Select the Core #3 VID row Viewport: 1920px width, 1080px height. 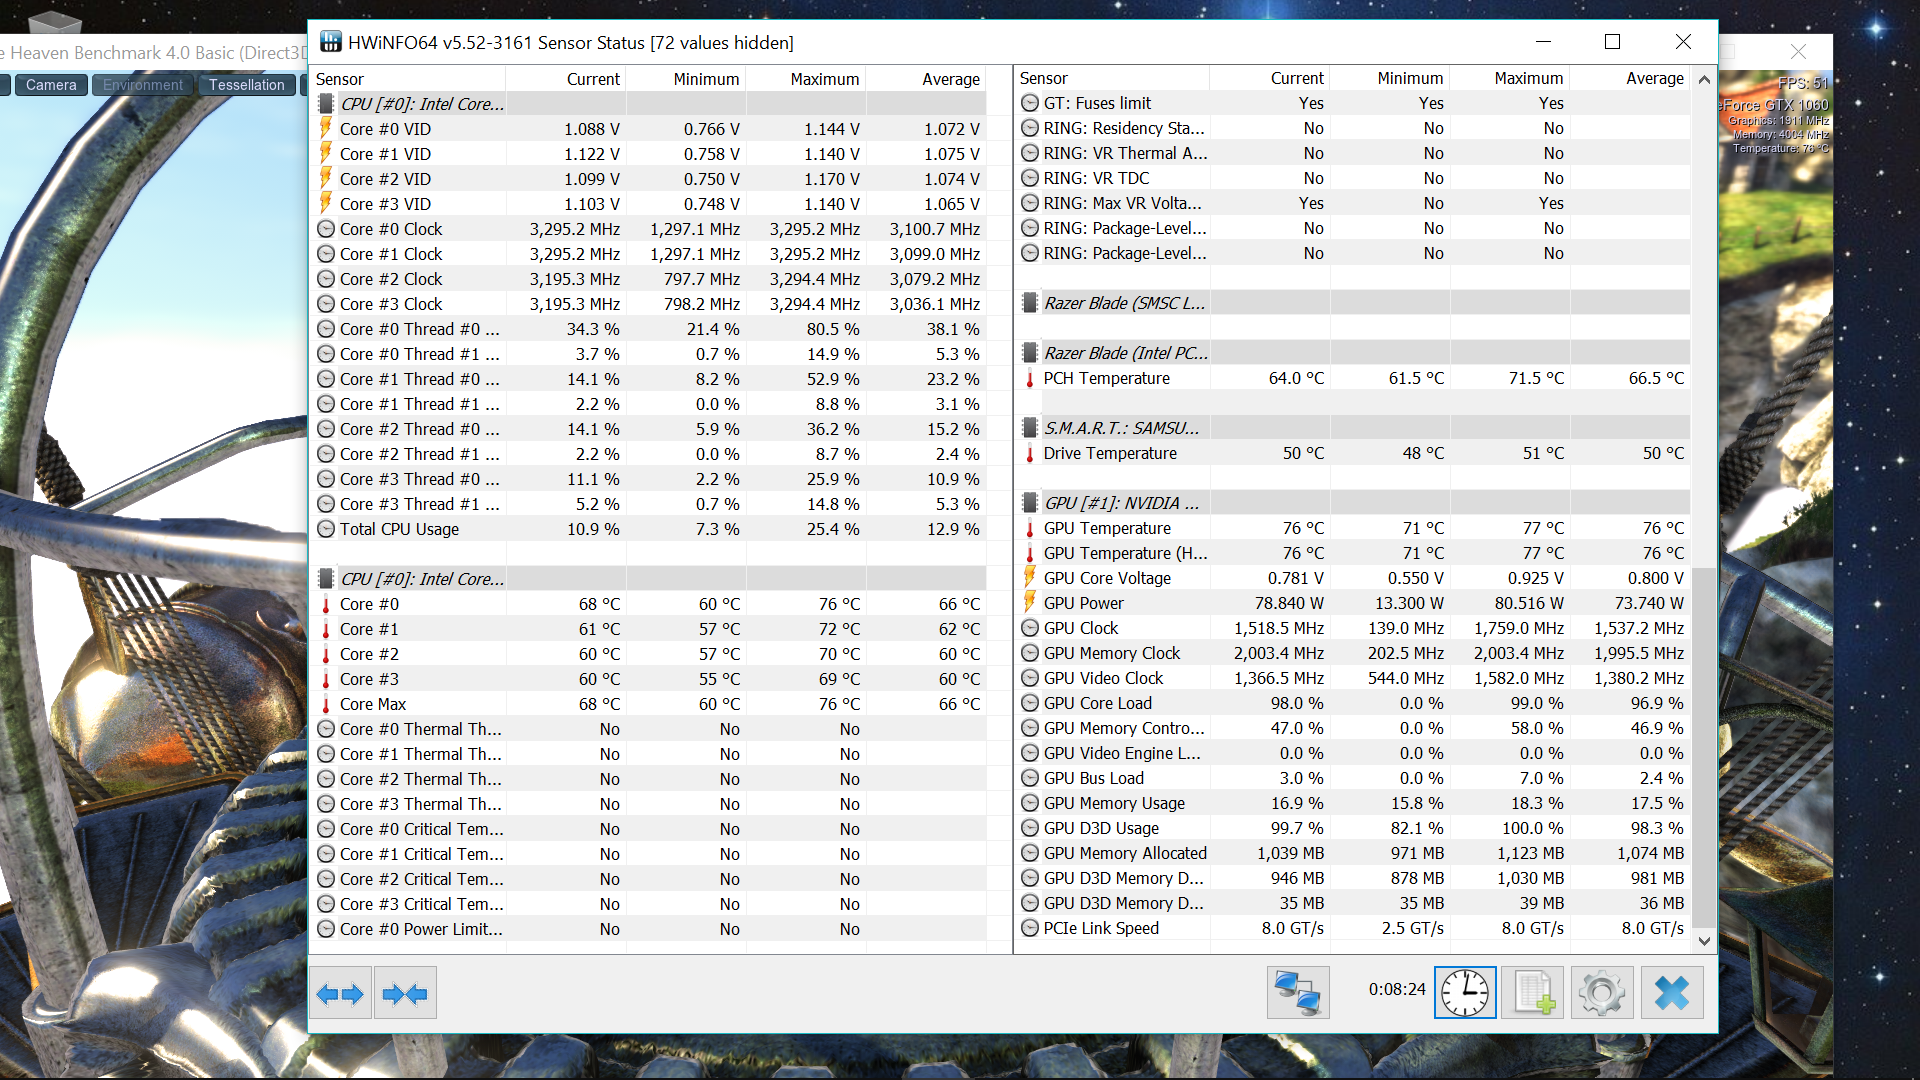tap(649, 204)
